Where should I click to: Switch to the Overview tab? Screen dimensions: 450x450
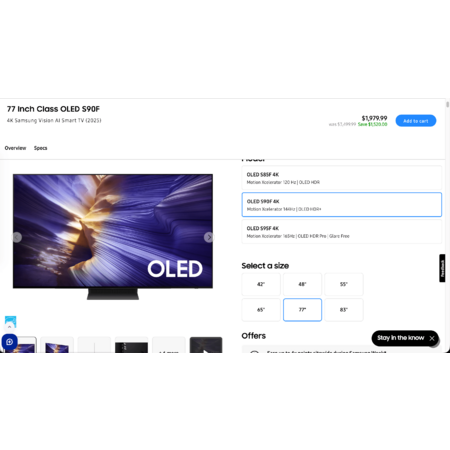tap(15, 148)
